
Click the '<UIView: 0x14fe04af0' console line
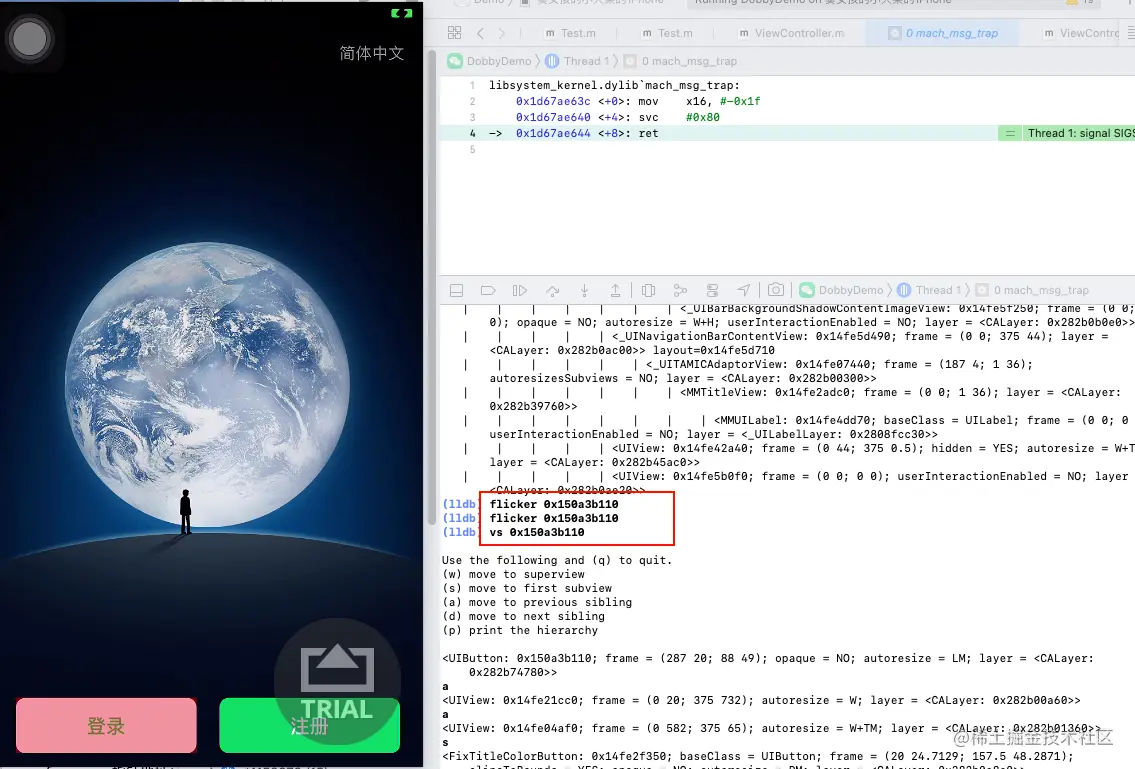pyautogui.click(x=771, y=728)
